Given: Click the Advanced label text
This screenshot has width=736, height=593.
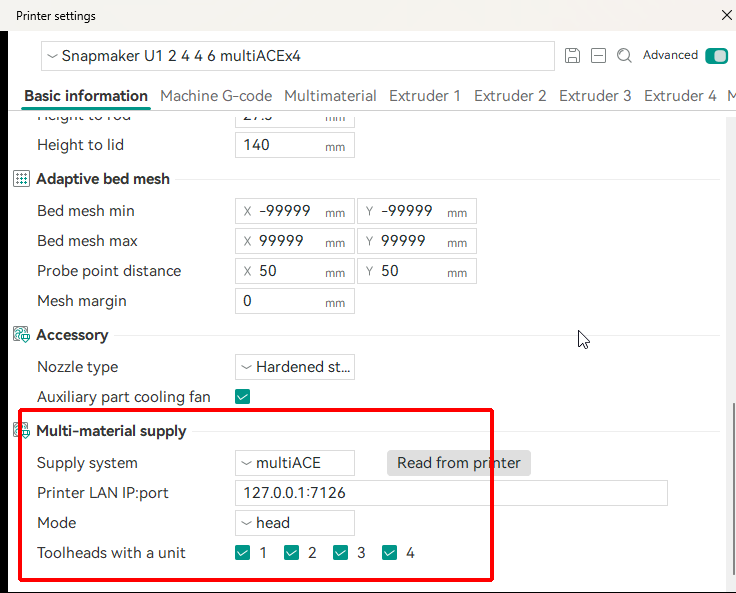Looking at the screenshot, I should pos(670,55).
